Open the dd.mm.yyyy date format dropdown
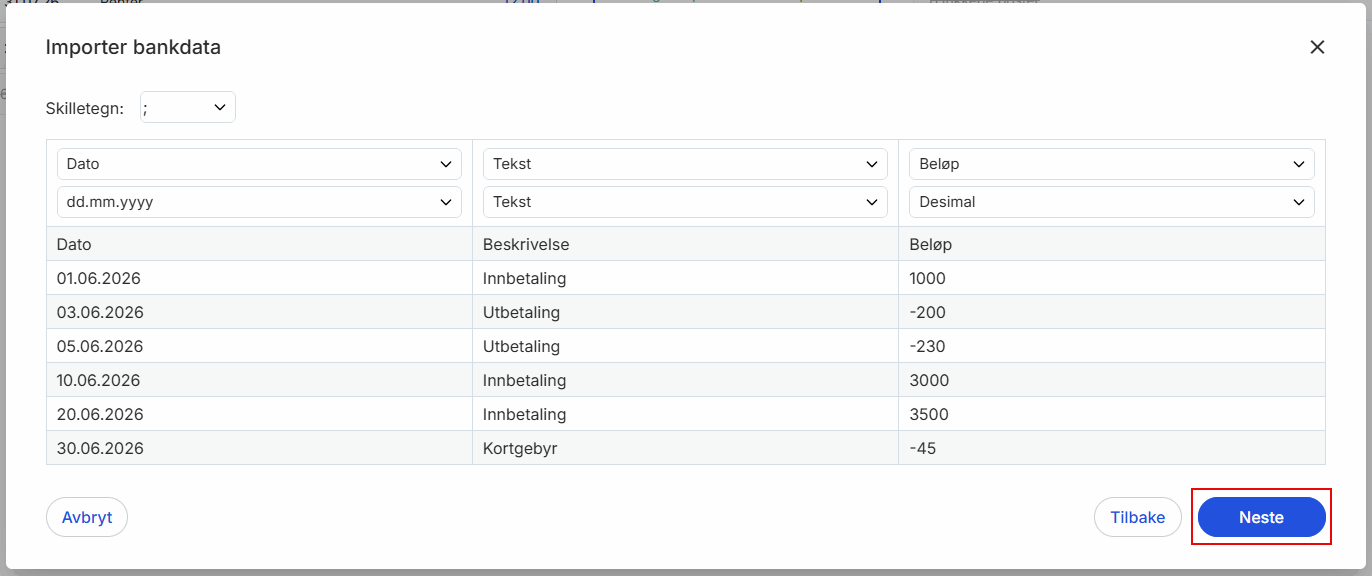This screenshot has width=1372, height=576. 259,202
